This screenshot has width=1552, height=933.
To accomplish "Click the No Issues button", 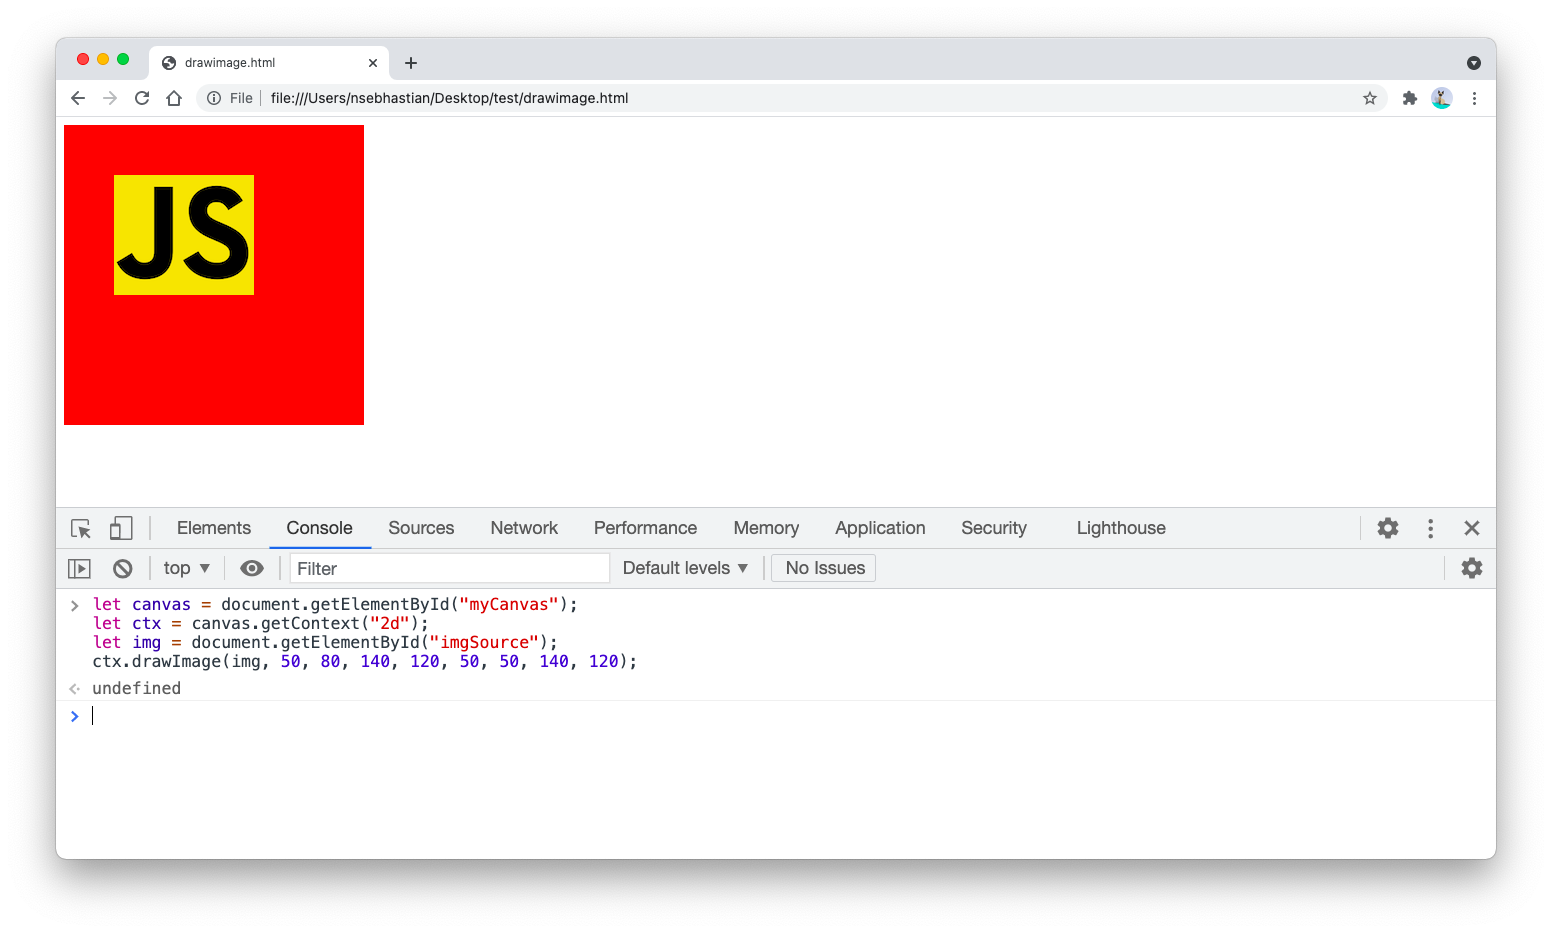I will [822, 567].
